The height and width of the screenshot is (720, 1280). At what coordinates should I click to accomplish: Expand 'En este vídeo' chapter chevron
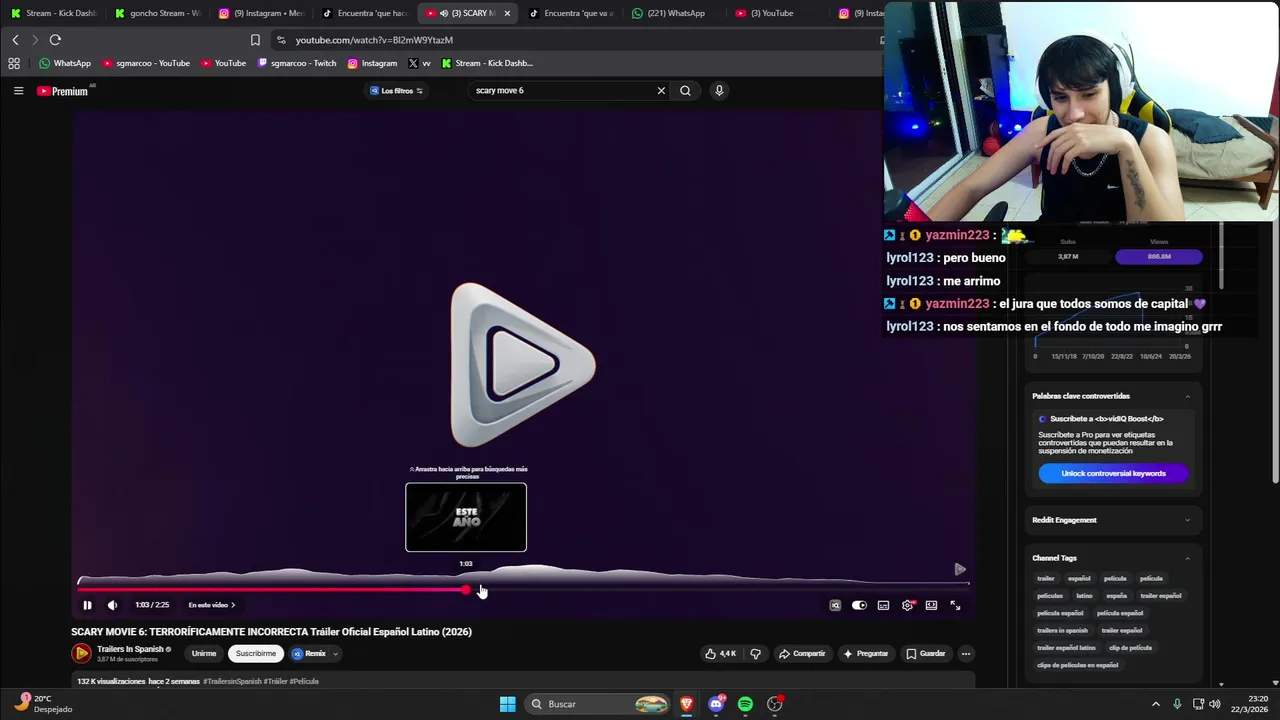pyautogui.click(x=233, y=605)
